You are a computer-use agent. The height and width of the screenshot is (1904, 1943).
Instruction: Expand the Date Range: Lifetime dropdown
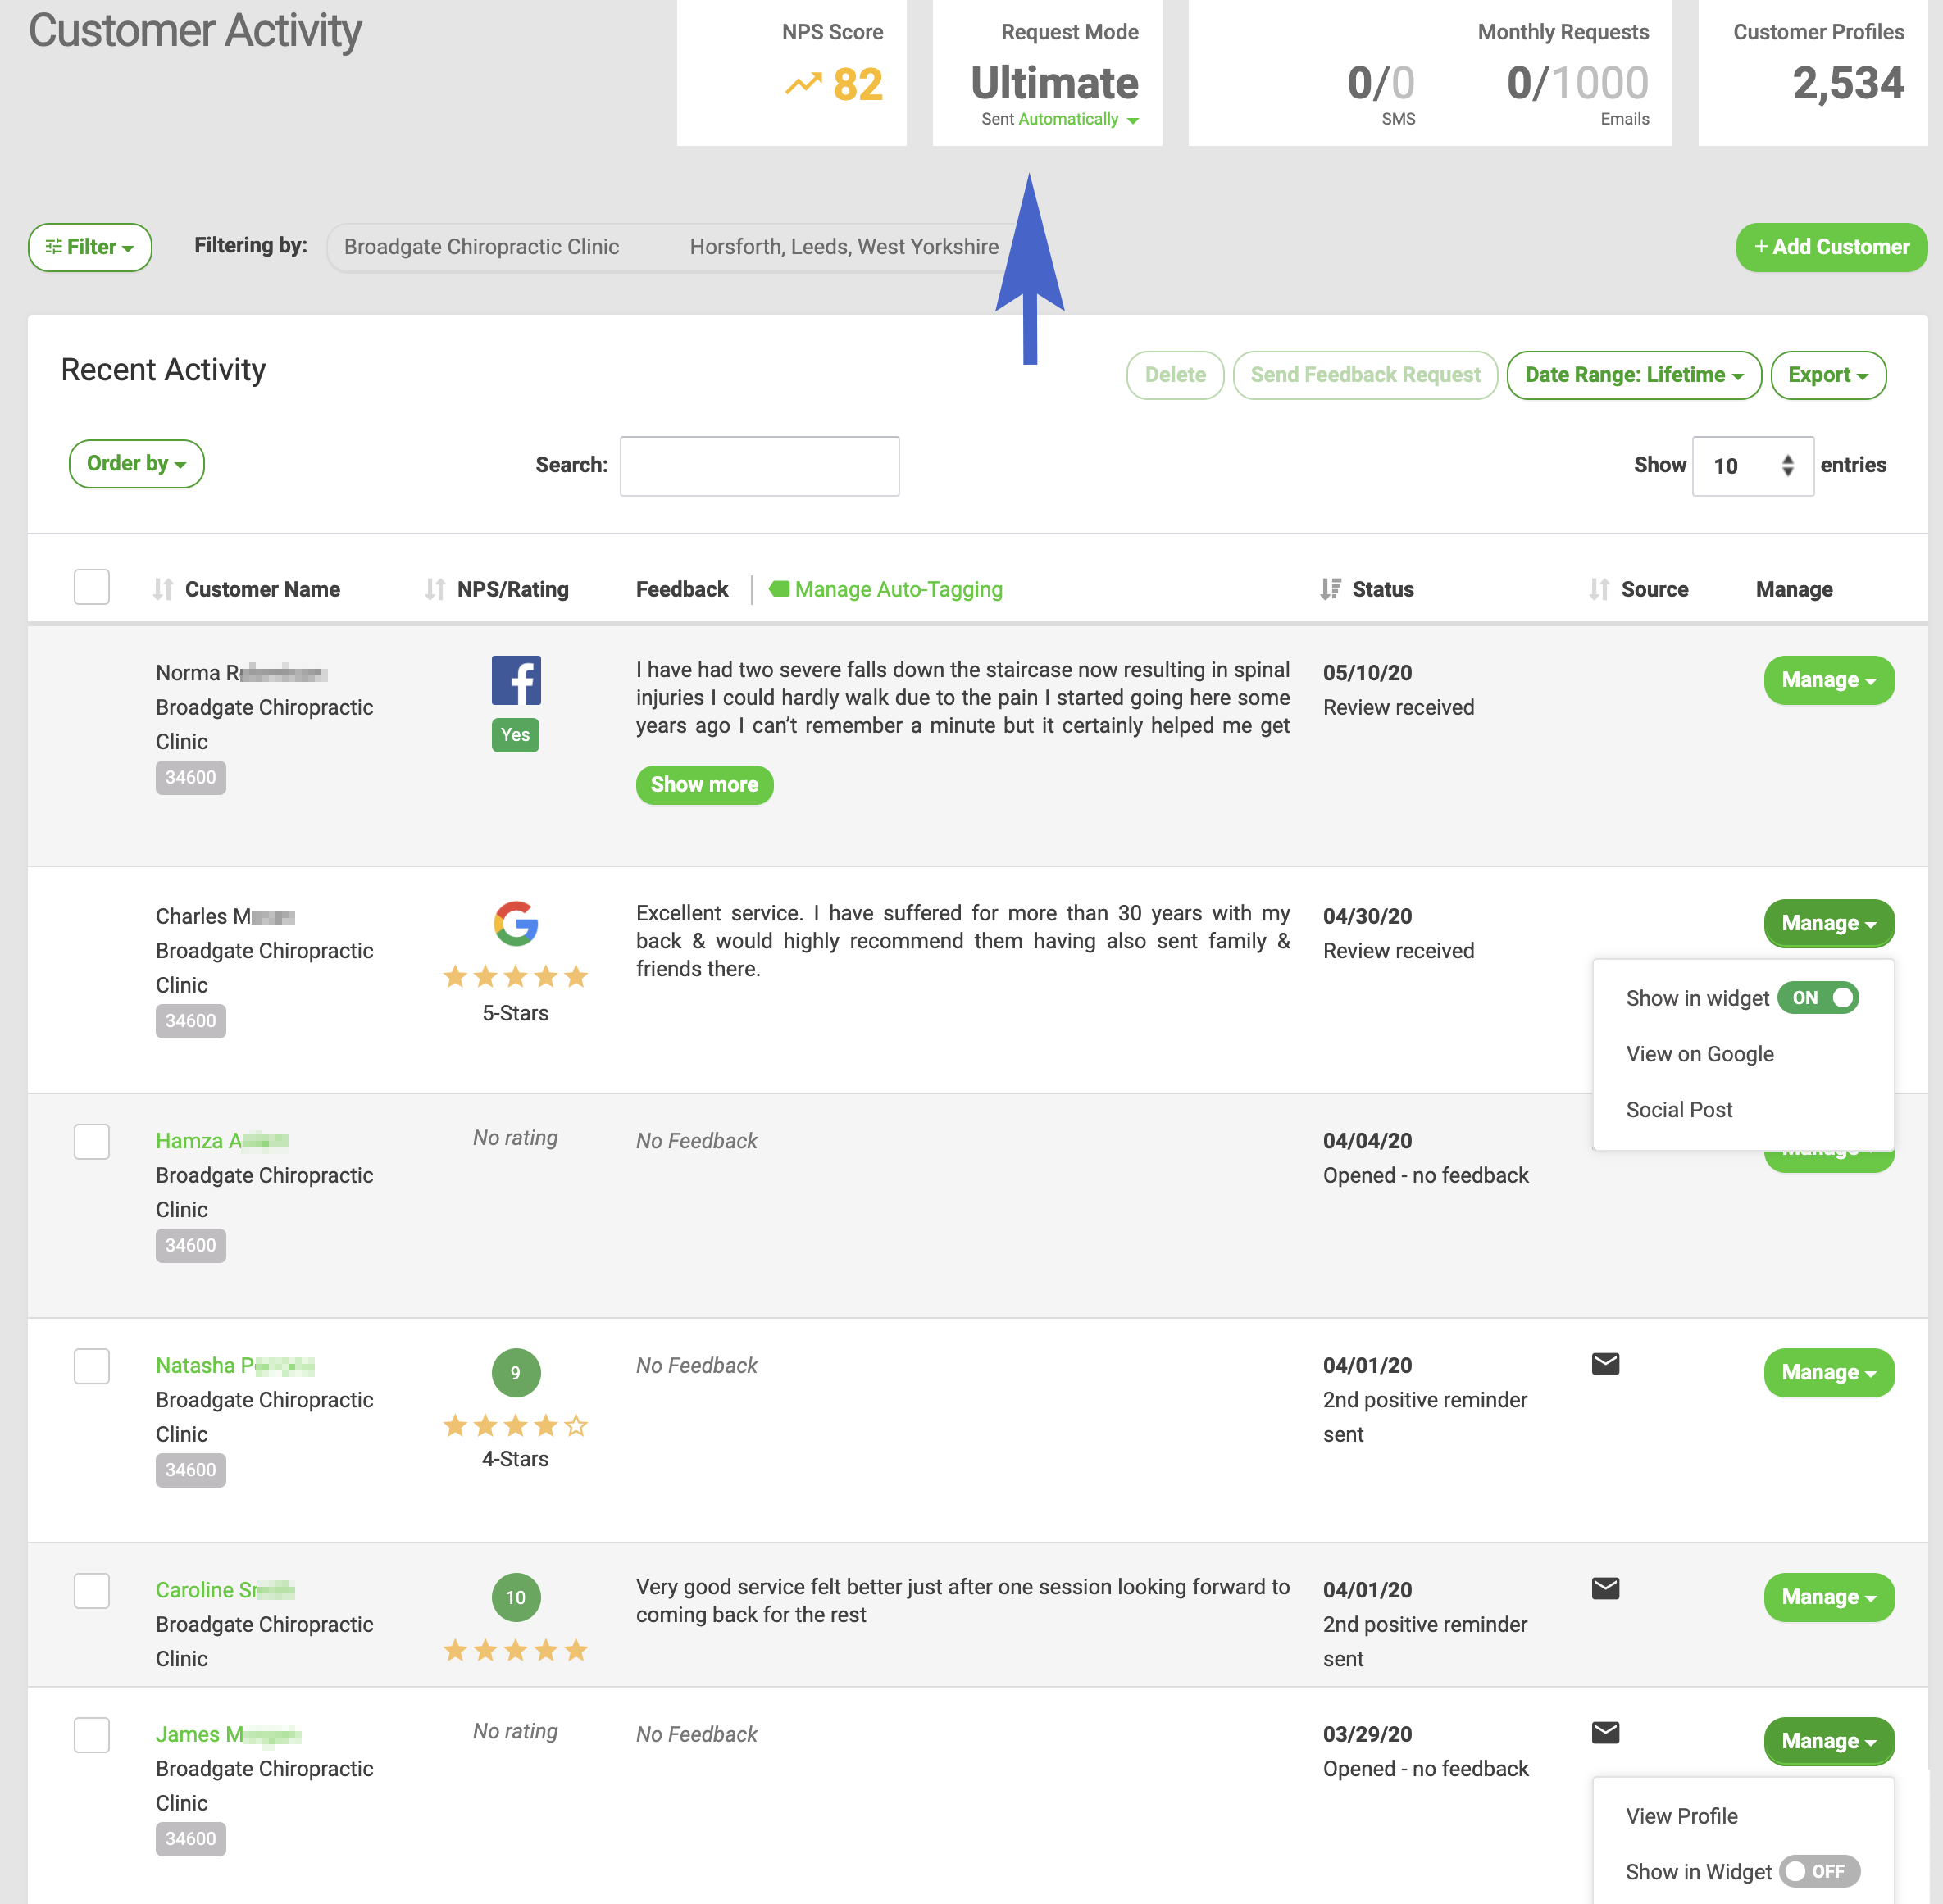[1634, 375]
